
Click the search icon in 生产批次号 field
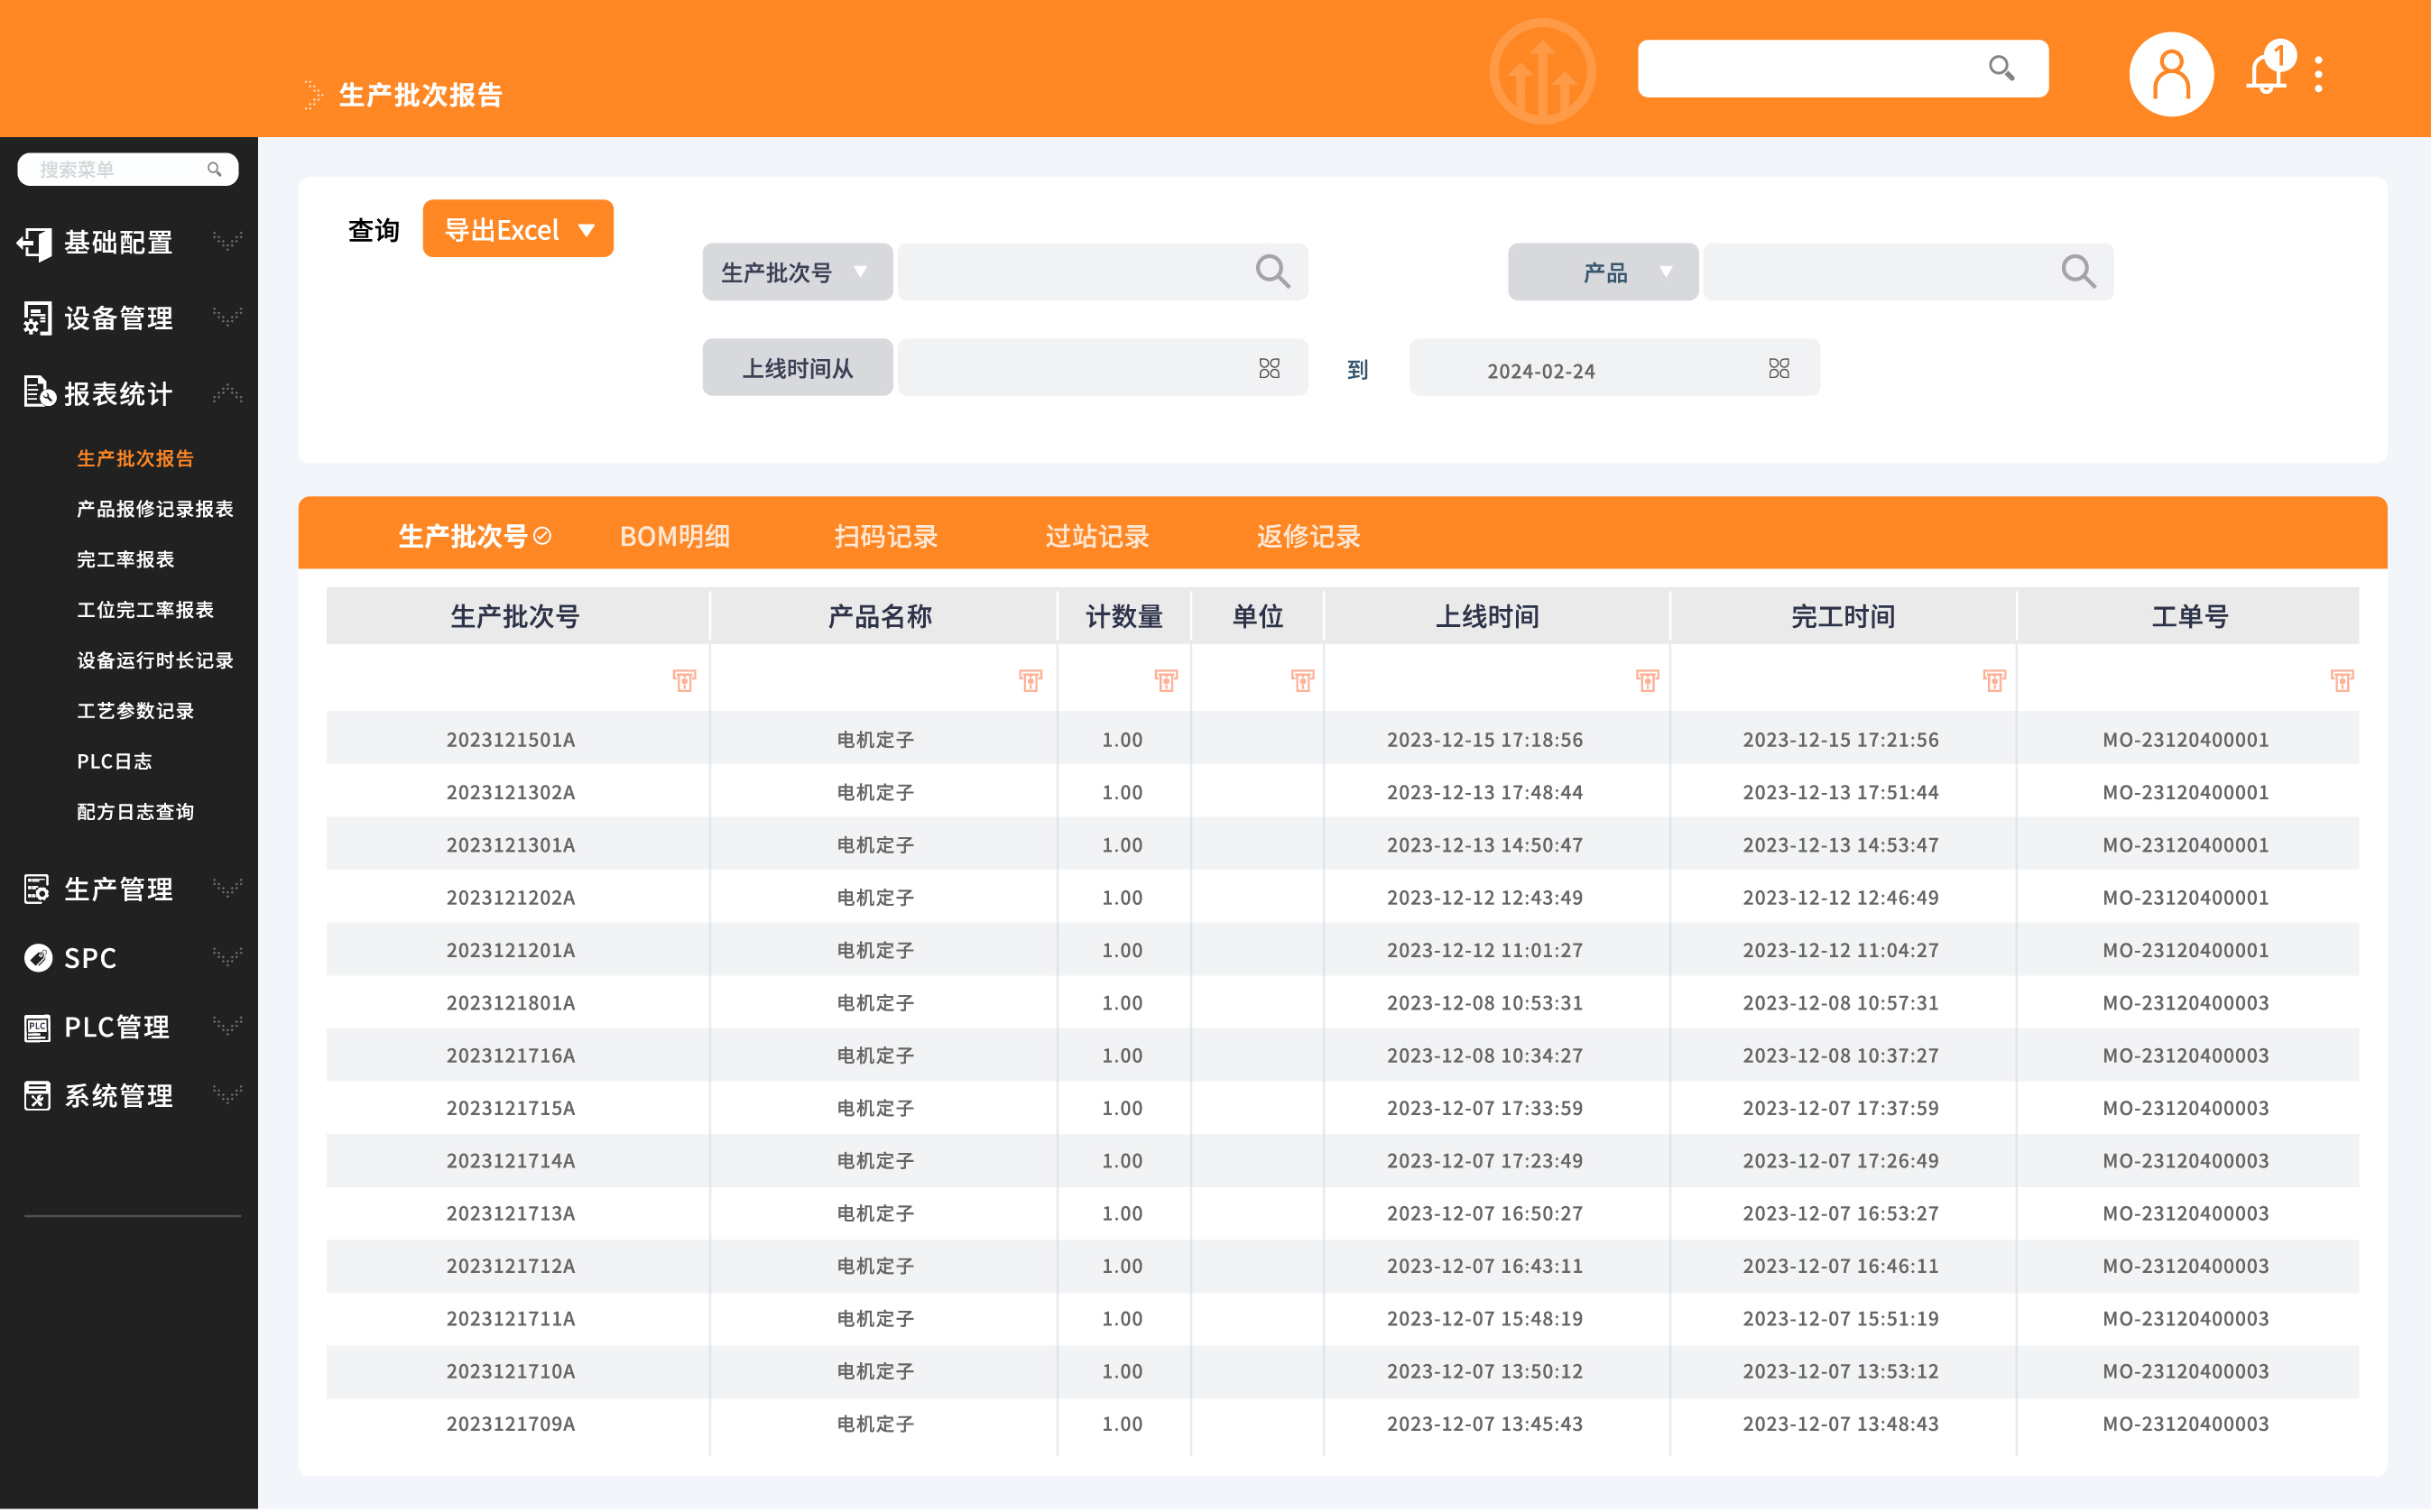click(x=1272, y=271)
